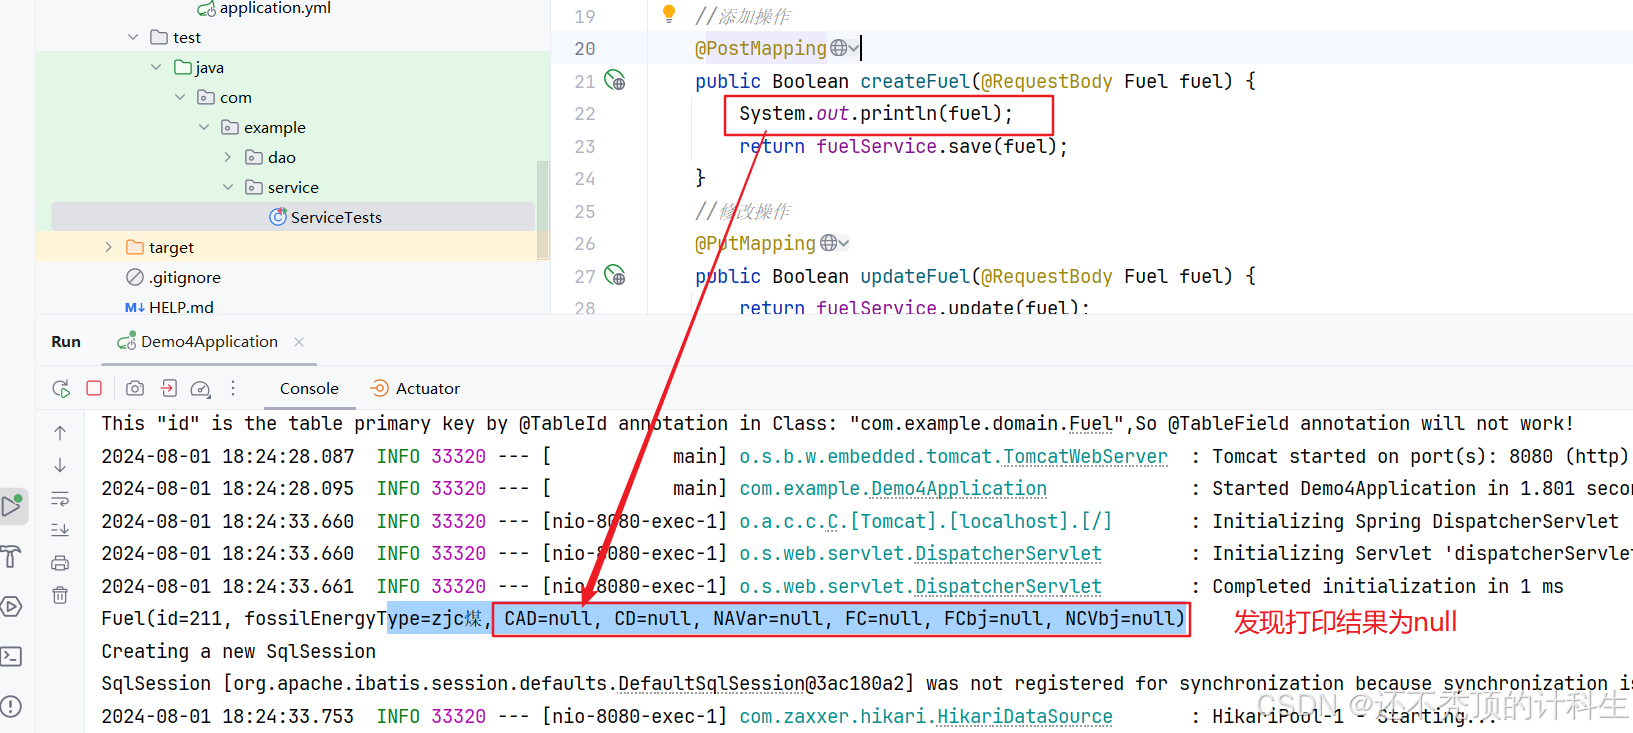Rerun Demo4Application with the rerun icon
The image size is (1633, 733).
click(x=61, y=388)
